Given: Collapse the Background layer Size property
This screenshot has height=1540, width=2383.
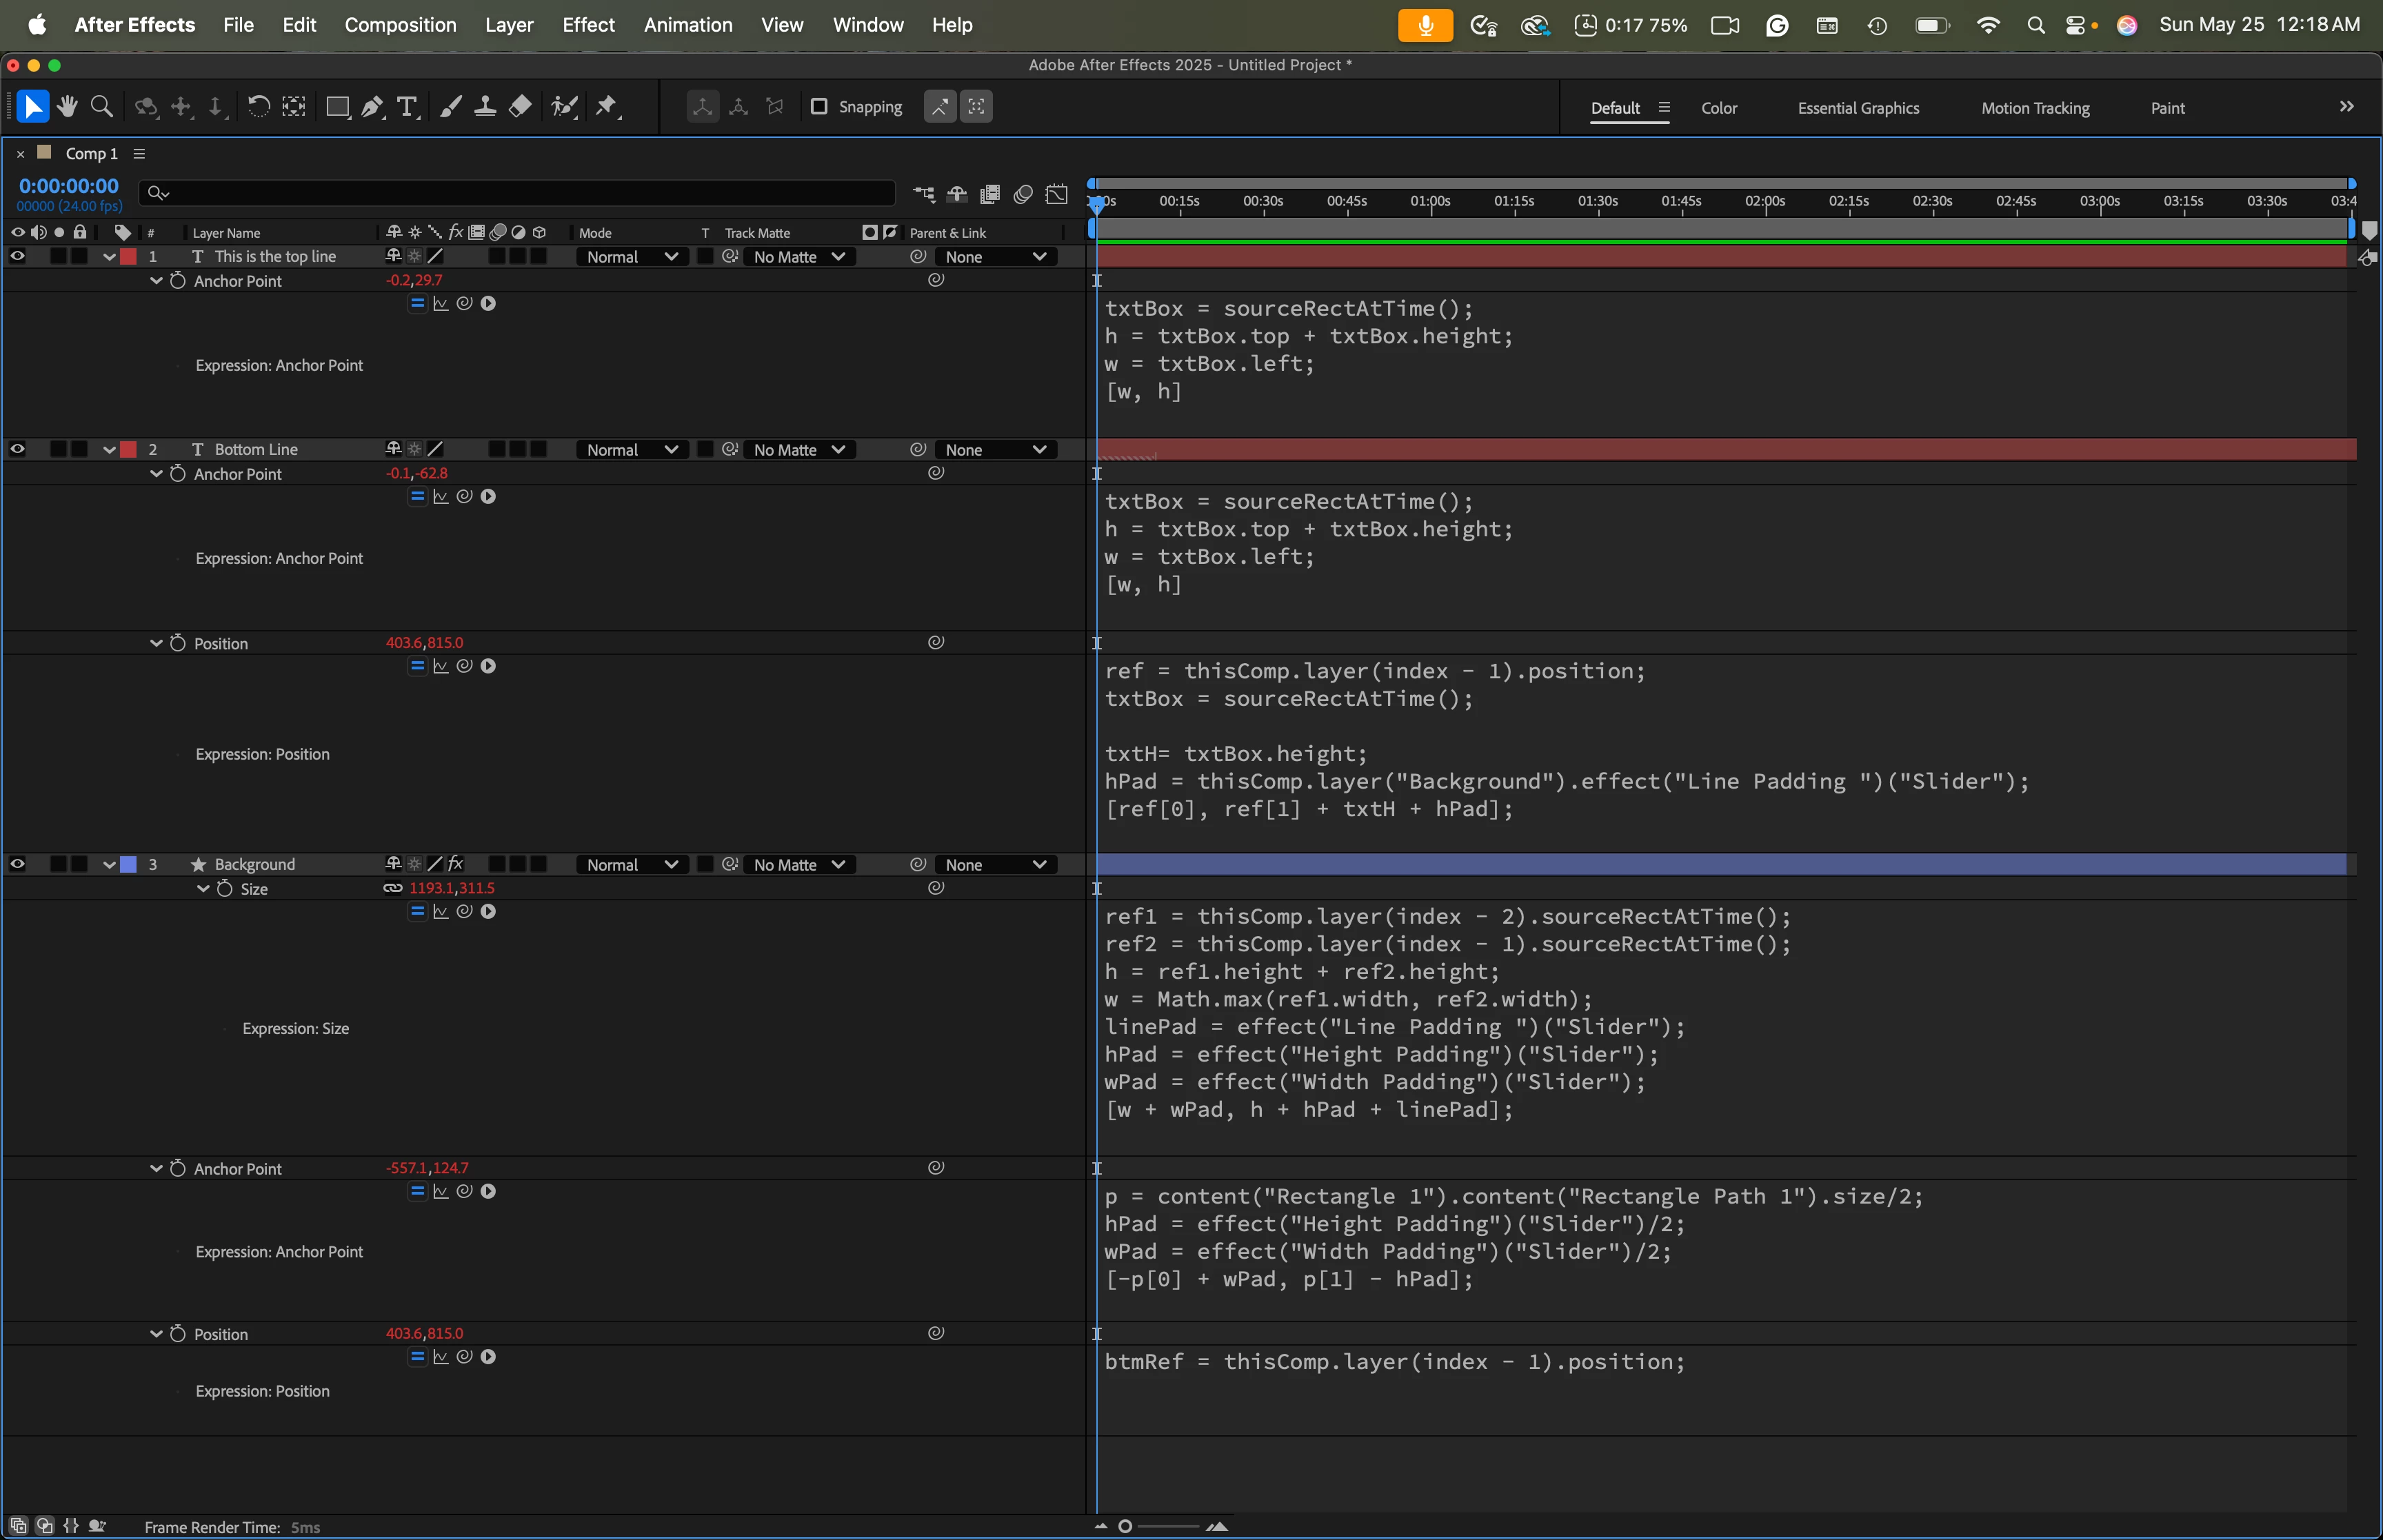Looking at the screenshot, I should [x=203, y=888].
